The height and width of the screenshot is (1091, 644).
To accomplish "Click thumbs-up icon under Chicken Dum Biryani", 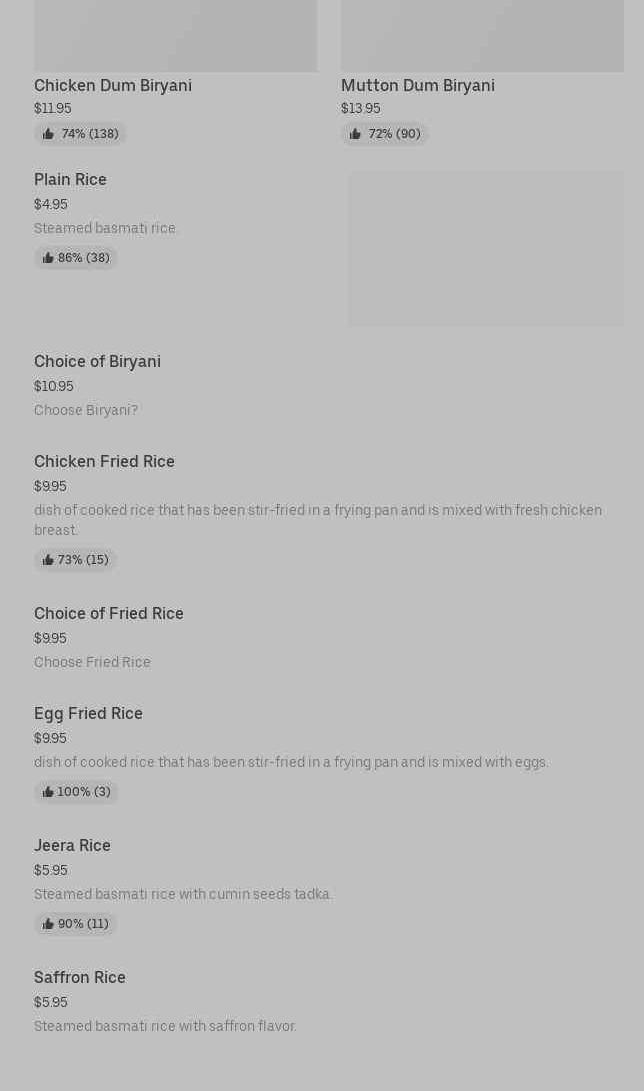I will click(x=48, y=134).
